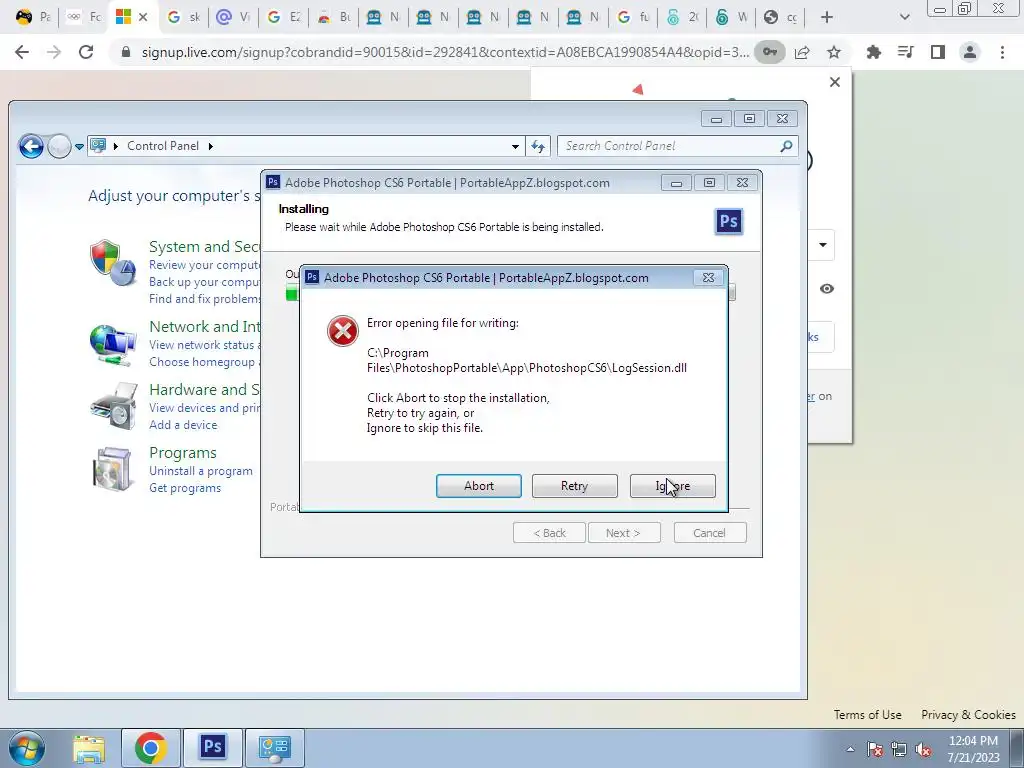Screen dimensions: 1024x768
Task: Click Network and Internet globe icon
Action: point(113,344)
